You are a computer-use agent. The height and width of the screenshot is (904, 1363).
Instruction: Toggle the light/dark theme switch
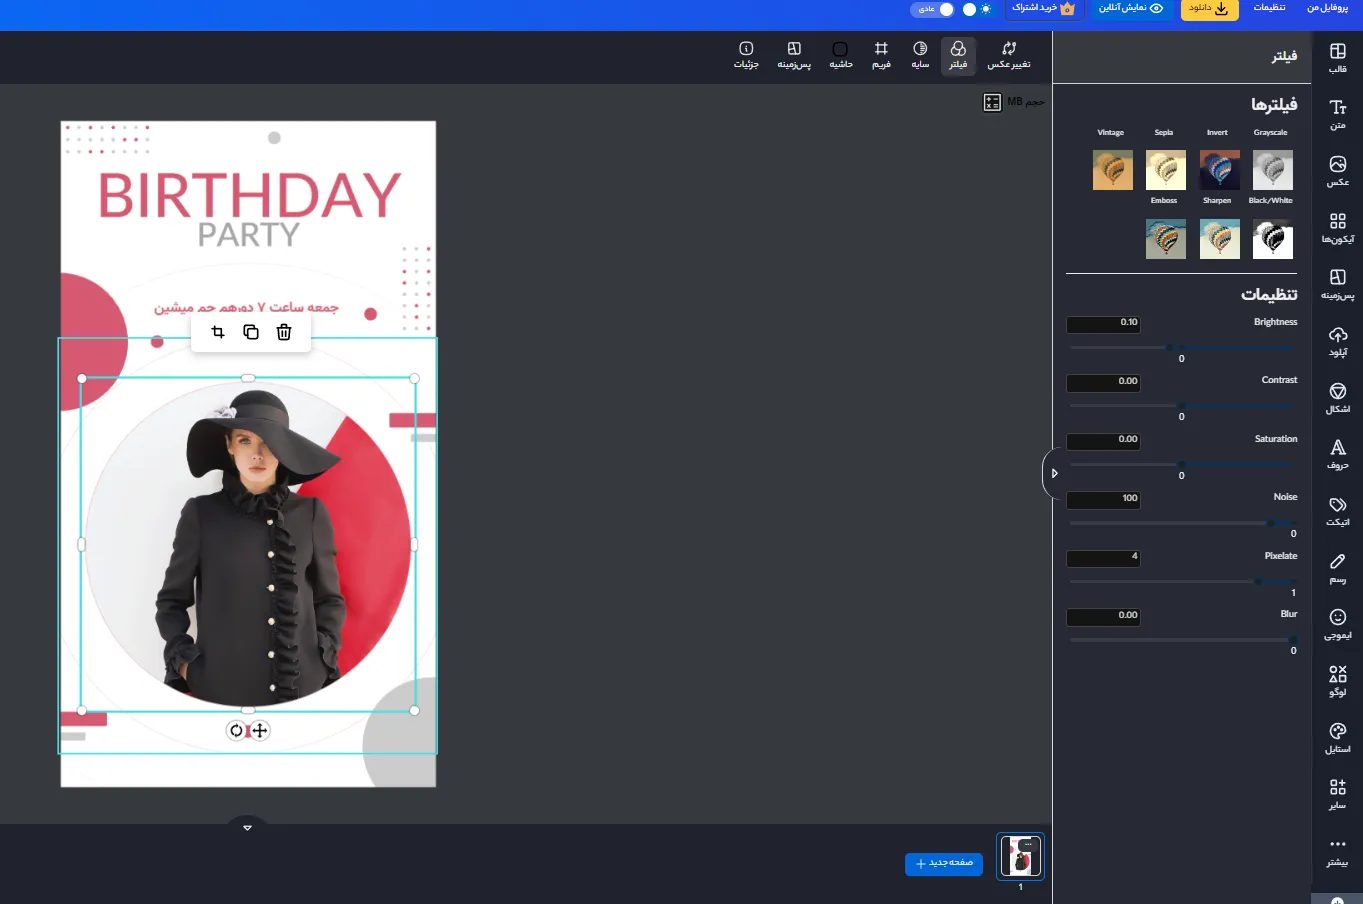[x=977, y=9]
